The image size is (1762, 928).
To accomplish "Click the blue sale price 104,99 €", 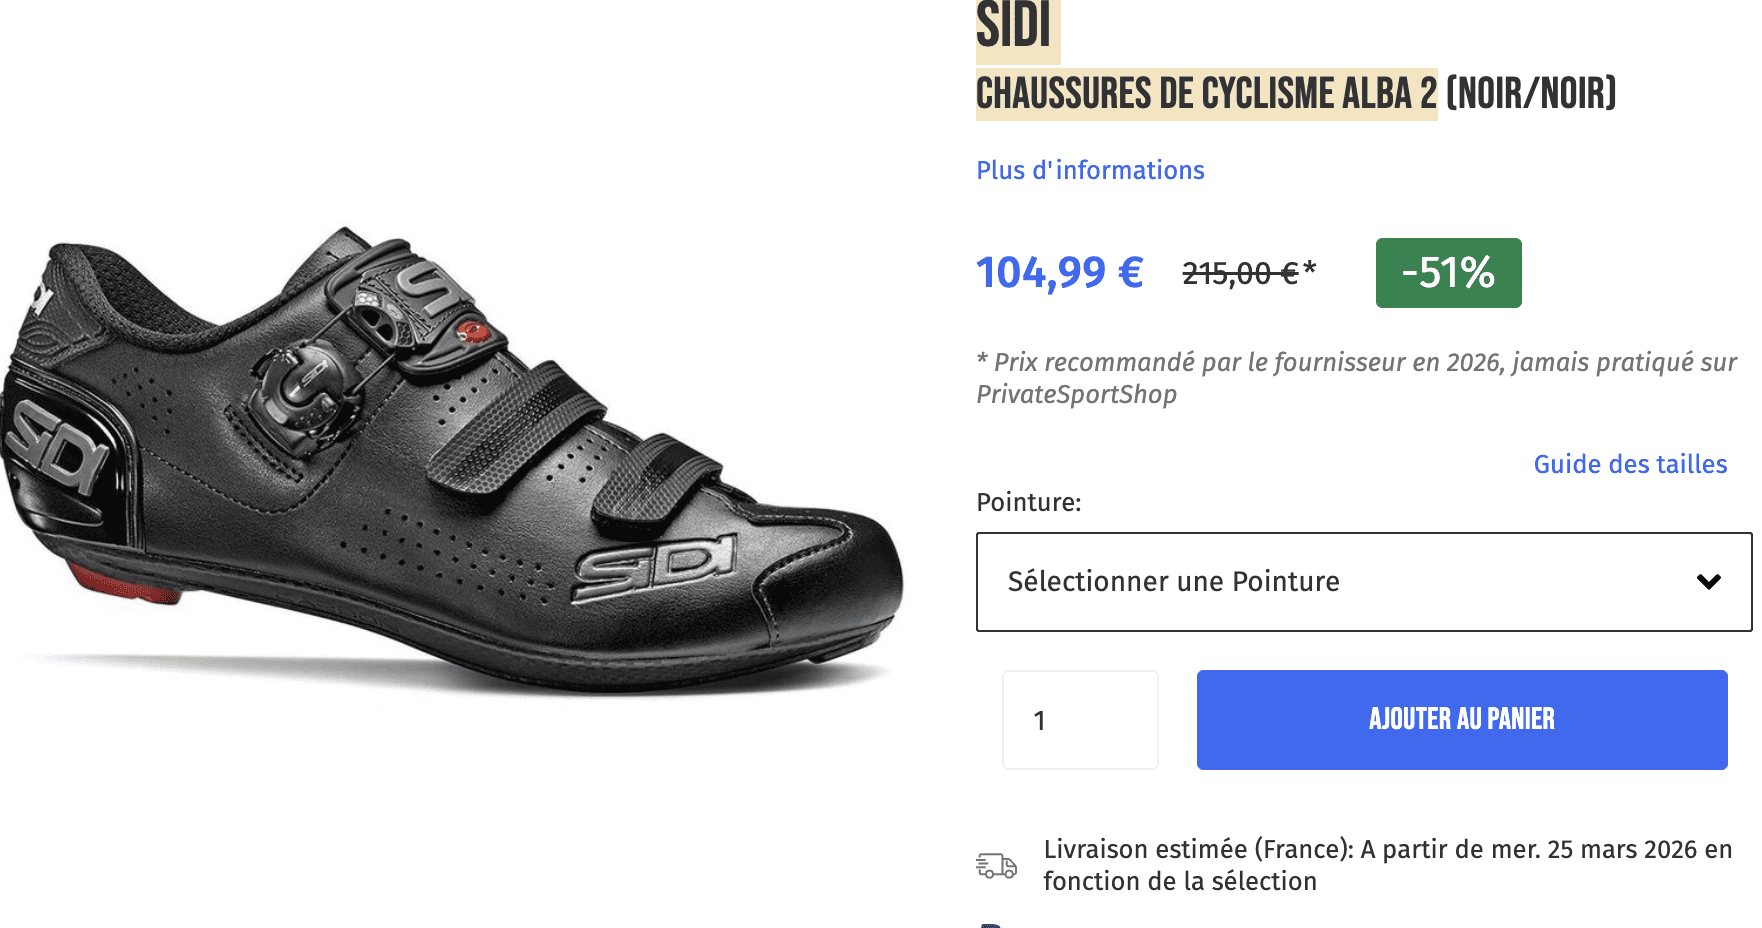I will 1059,271.
